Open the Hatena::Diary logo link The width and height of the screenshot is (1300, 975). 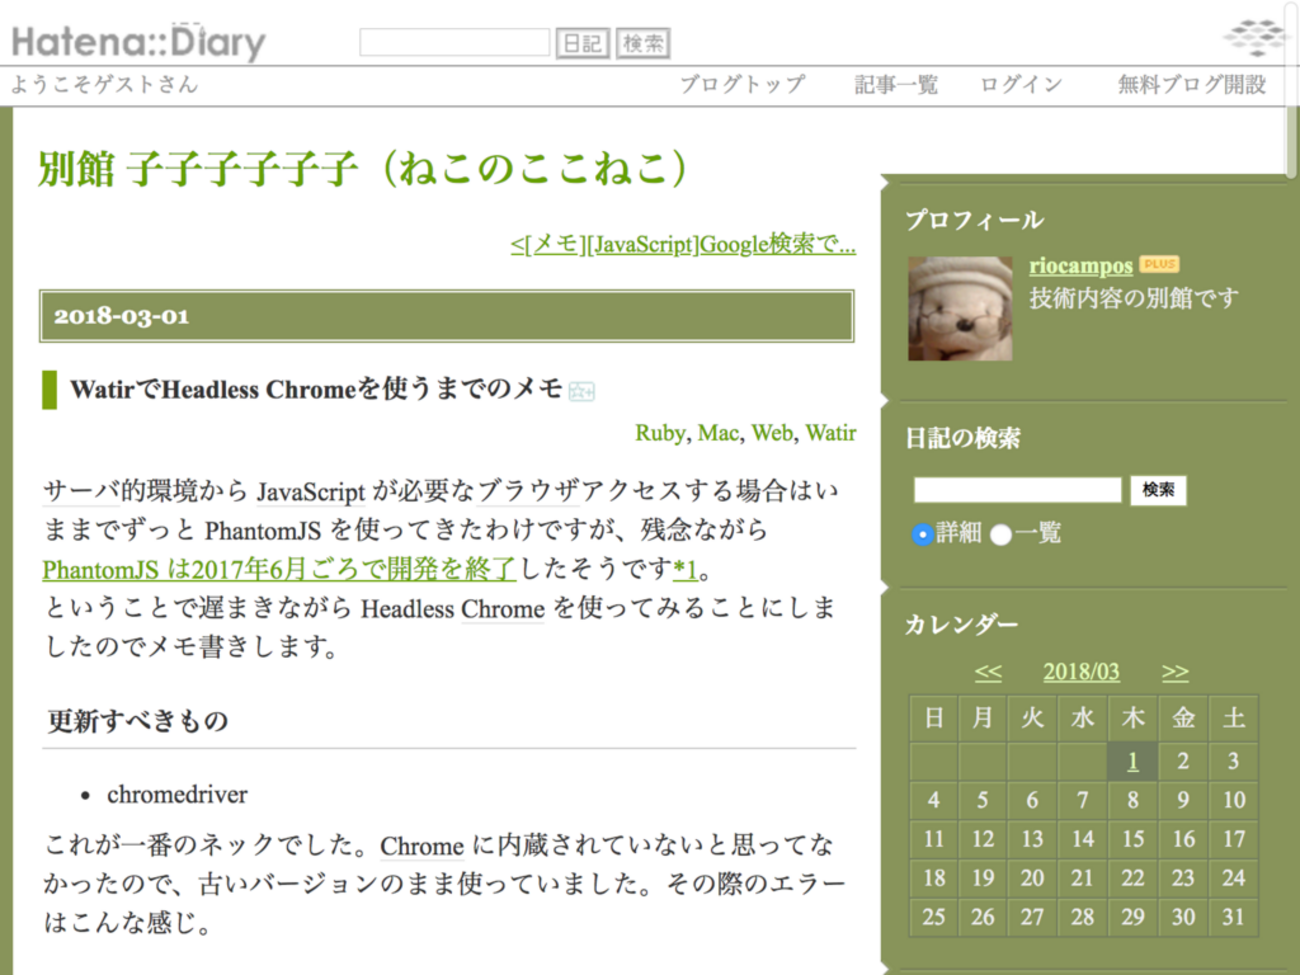pyautogui.click(x=139, y=42)
